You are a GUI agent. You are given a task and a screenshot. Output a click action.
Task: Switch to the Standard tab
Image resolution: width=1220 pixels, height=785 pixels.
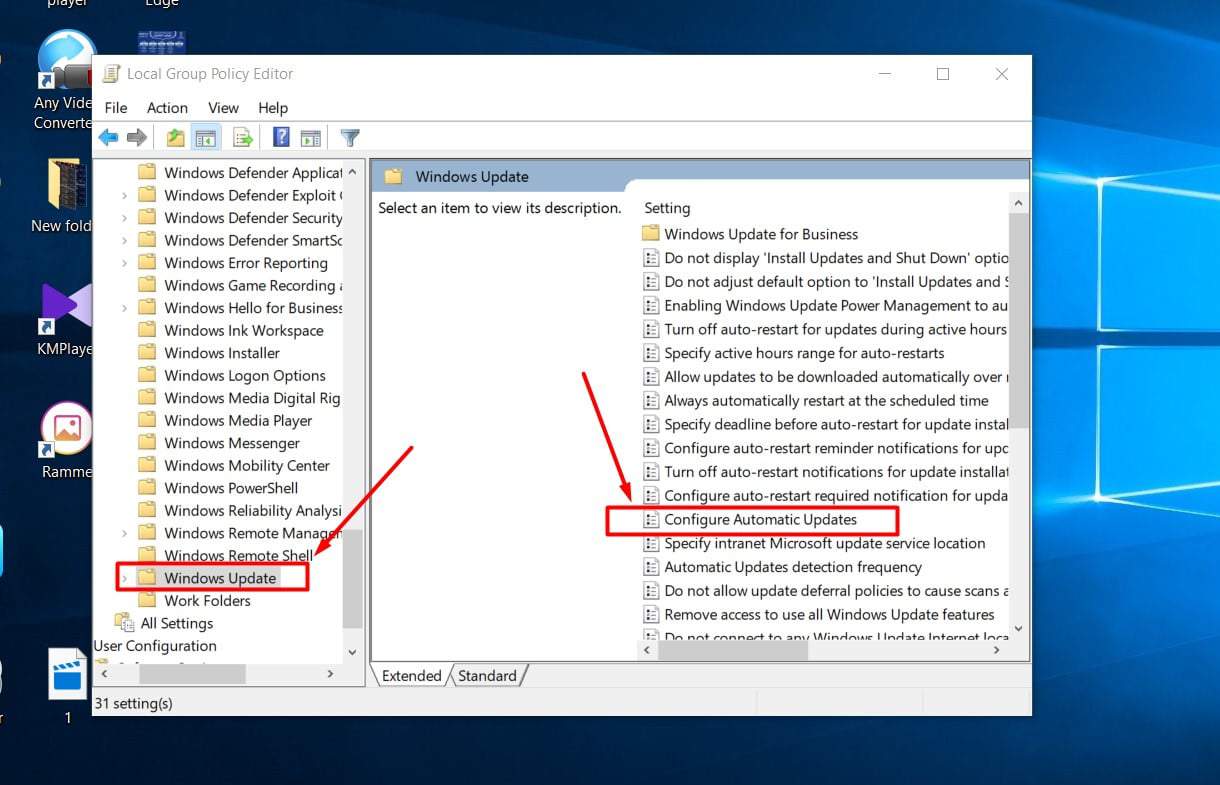pyautogui.click(x=488, y=676)
